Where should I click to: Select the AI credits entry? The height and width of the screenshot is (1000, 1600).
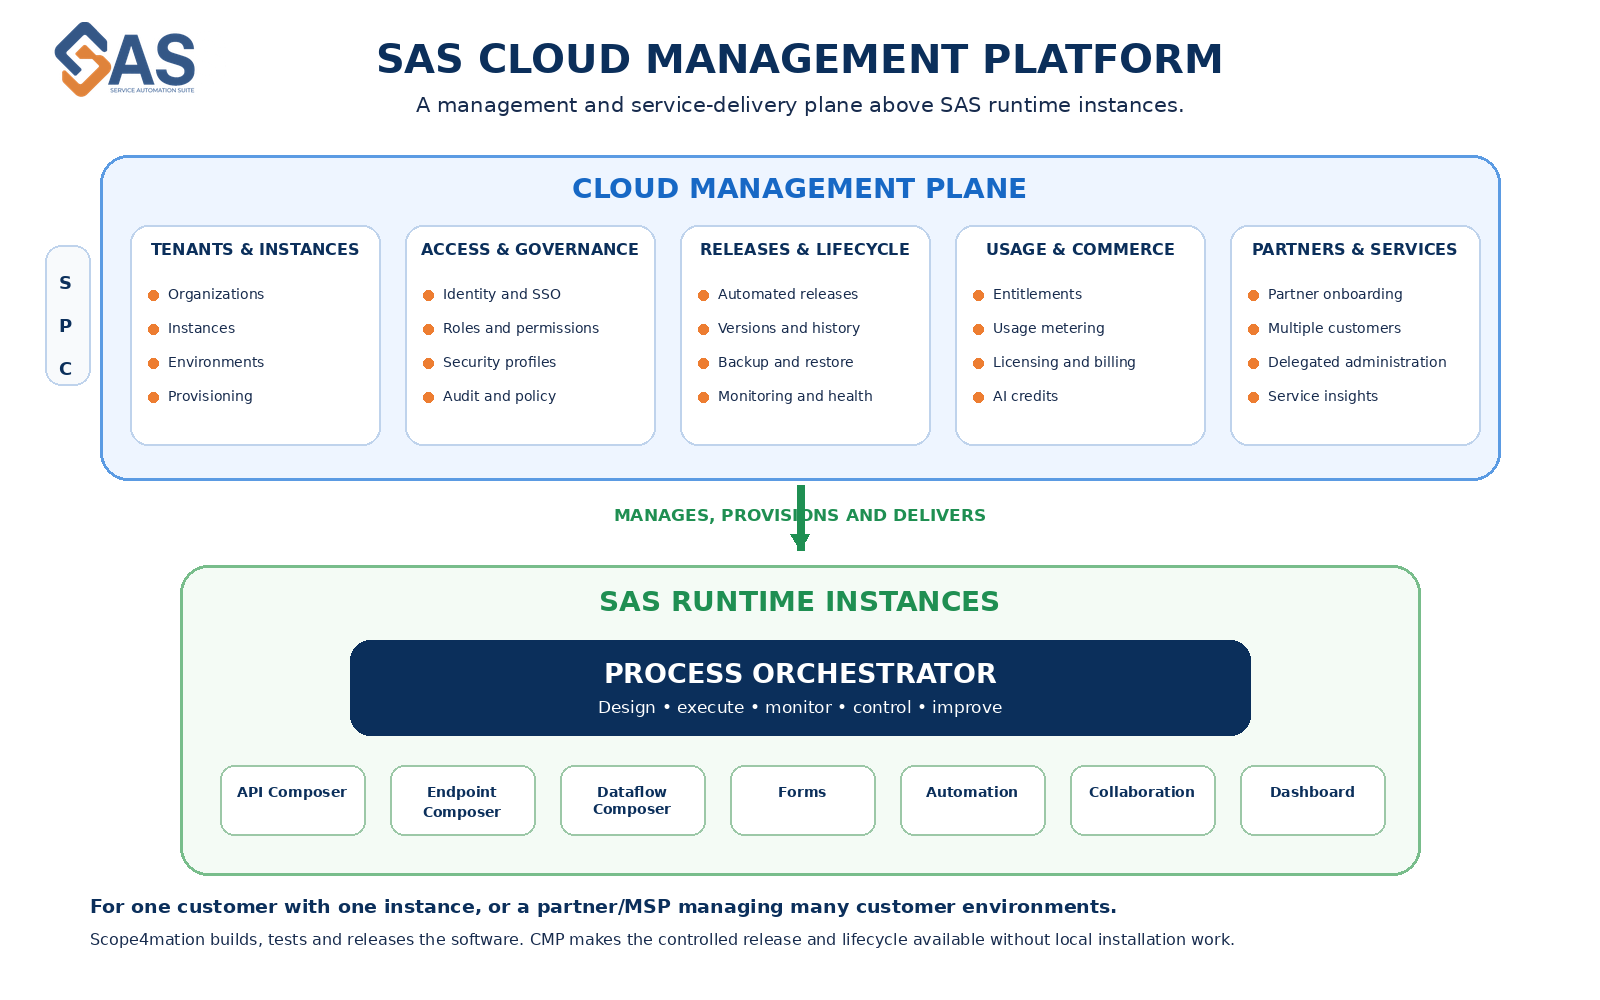pyautogui.click(x=1016, y=396)
